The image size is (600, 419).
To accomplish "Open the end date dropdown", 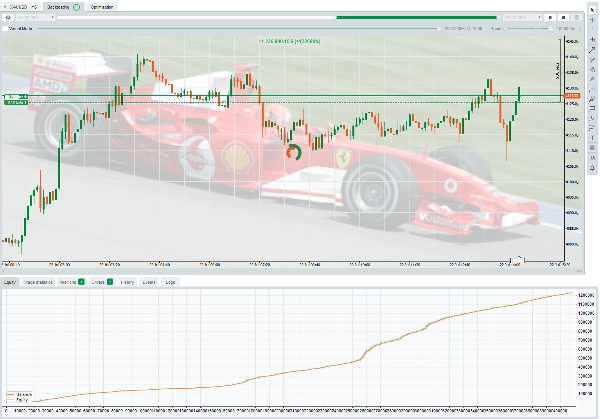I will pos(522,17).
